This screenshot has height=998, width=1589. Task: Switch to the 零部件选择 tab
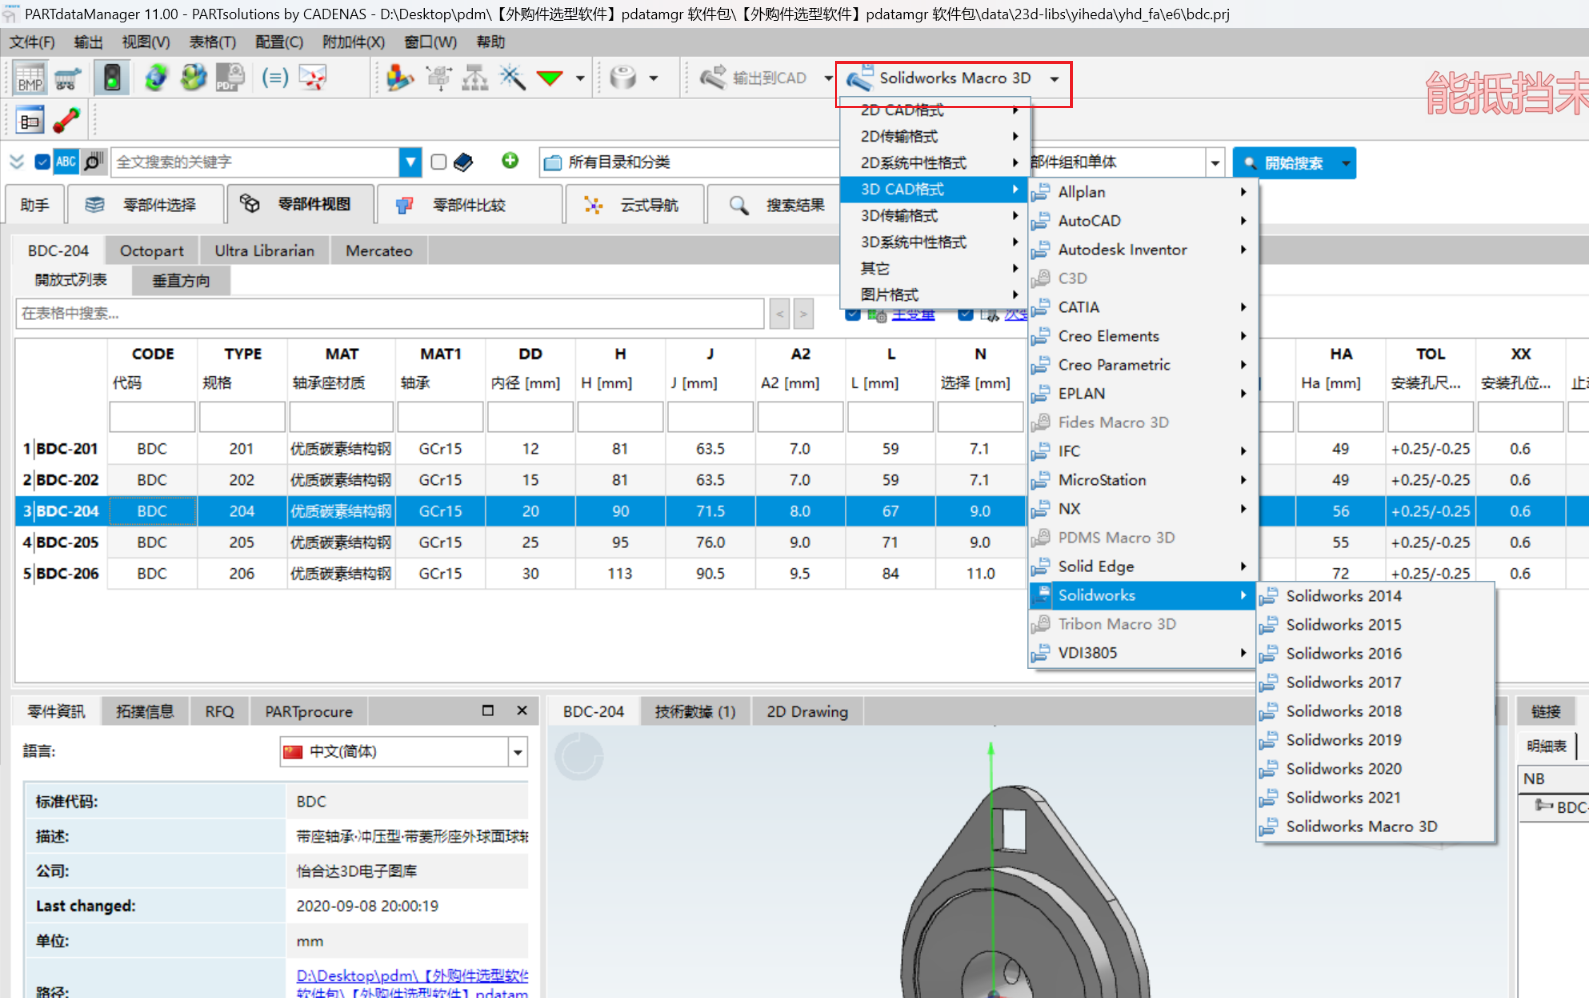[145, 205]
